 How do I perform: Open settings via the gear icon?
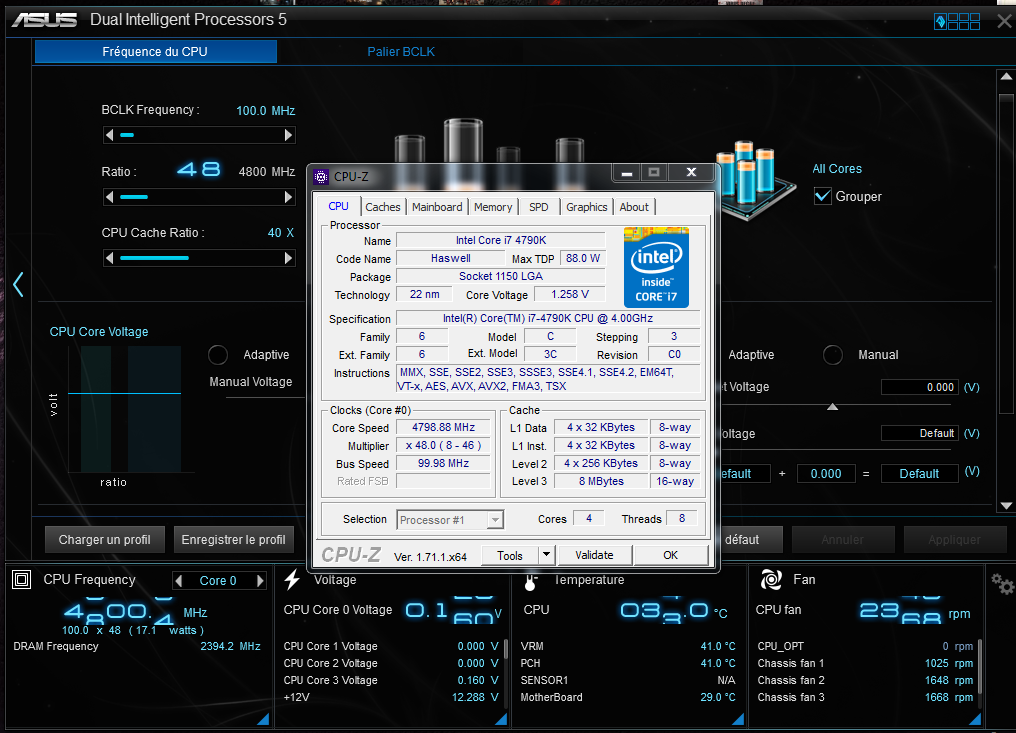1002,584
